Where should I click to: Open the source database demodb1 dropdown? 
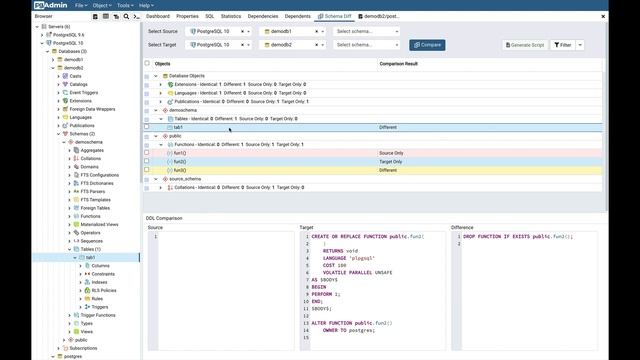coord(322,31)
